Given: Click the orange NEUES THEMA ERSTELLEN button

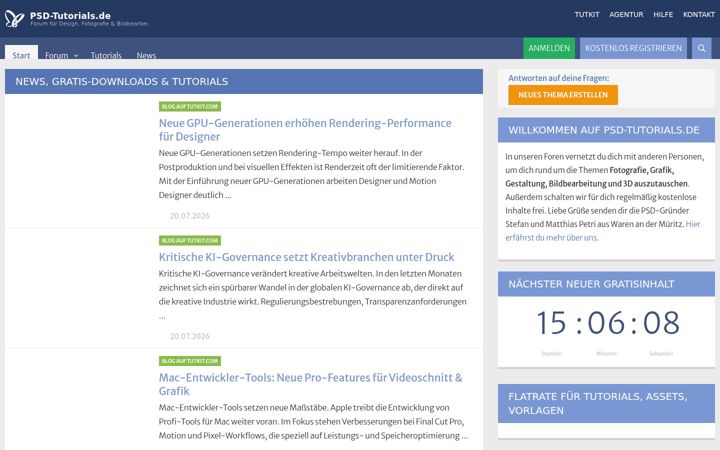Looking at the screenshot, I should pos(563,95).
